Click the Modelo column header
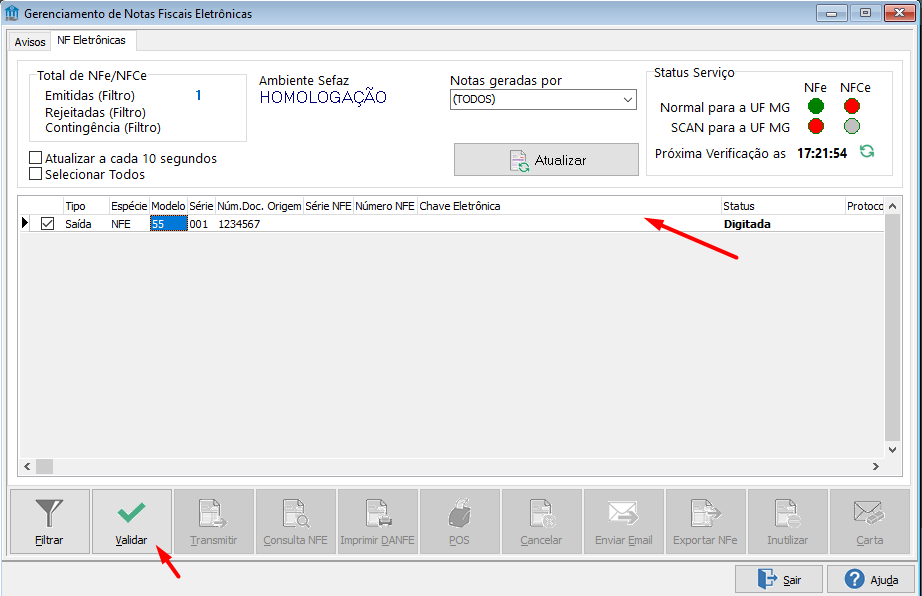Screen dimensions: 922x596 169,206
